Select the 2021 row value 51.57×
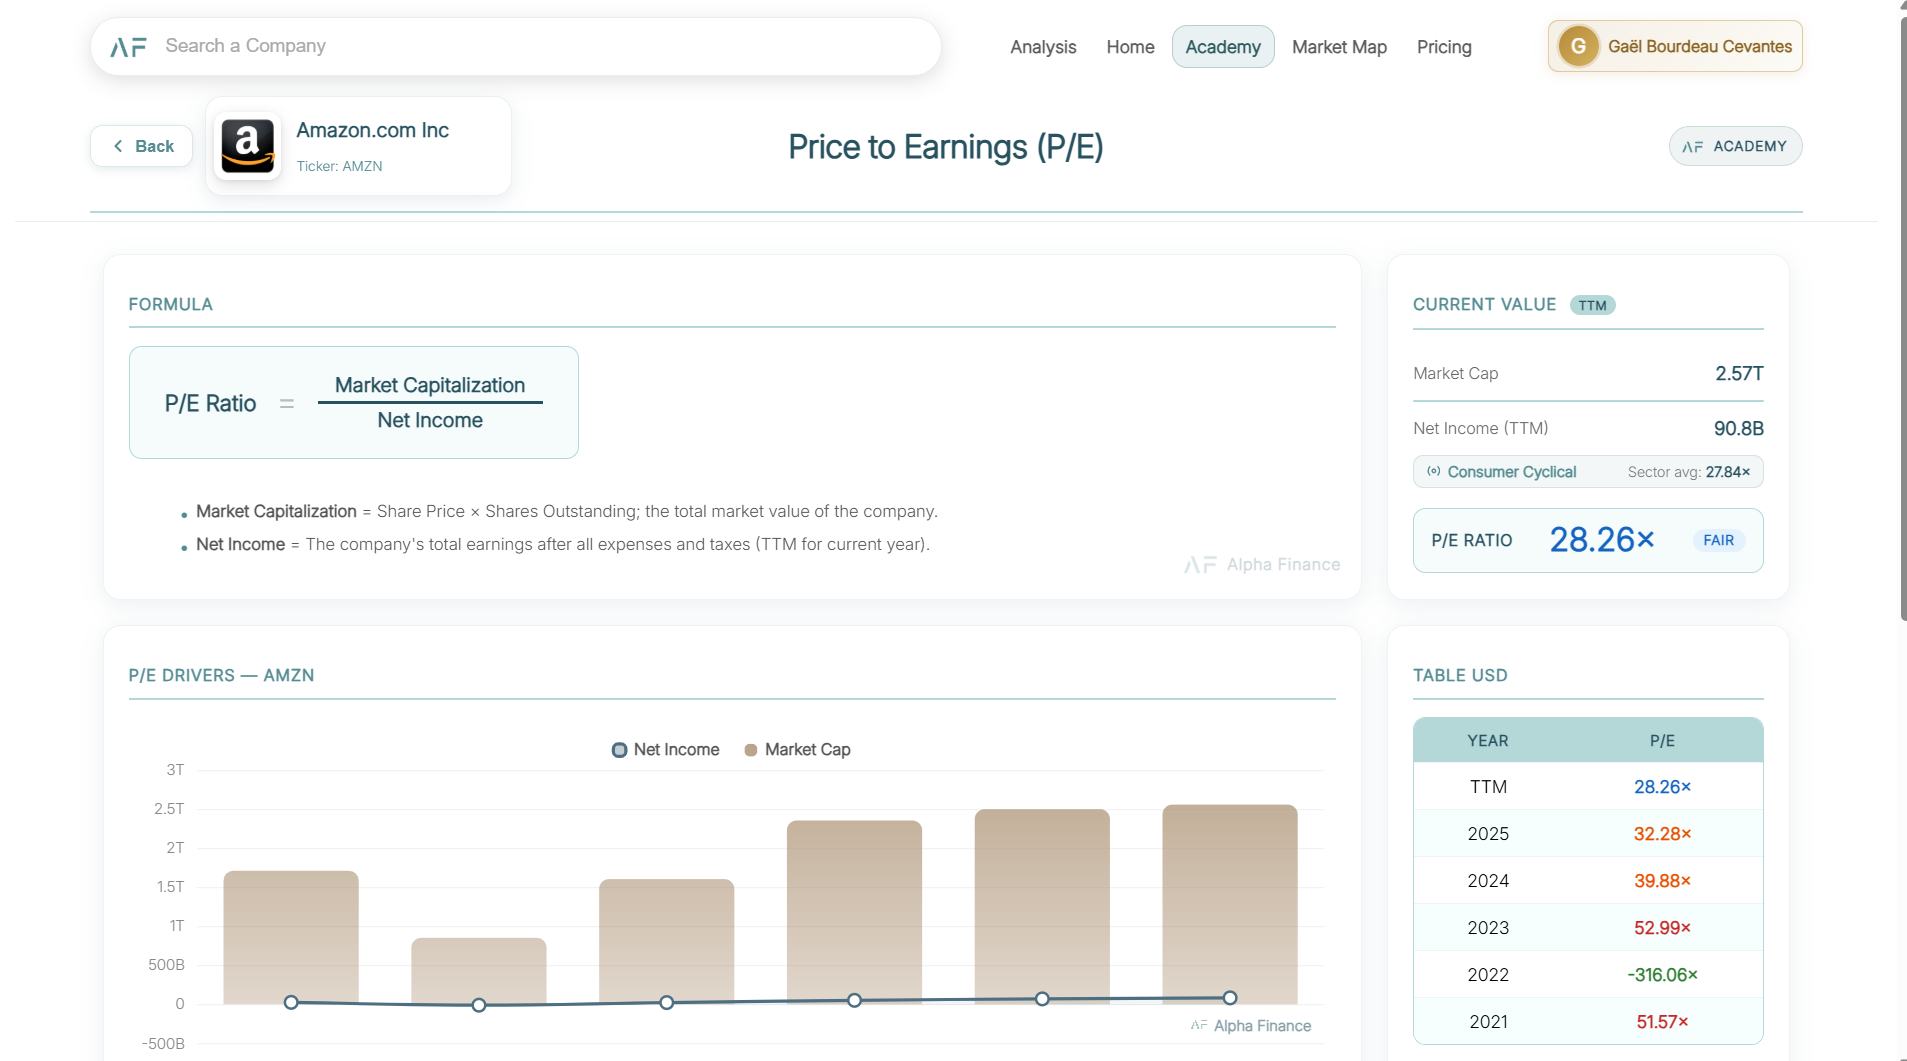Screen dimensions: 1907x1061 [1662, 1022]
